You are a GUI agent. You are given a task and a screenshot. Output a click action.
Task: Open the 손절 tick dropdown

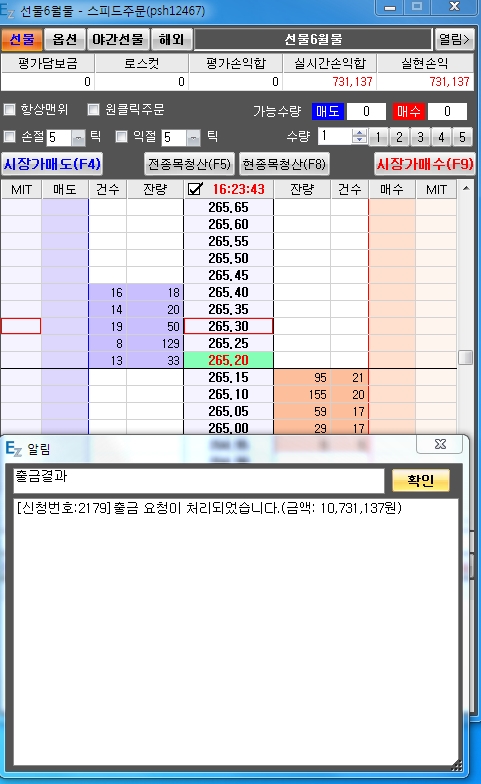78,138
